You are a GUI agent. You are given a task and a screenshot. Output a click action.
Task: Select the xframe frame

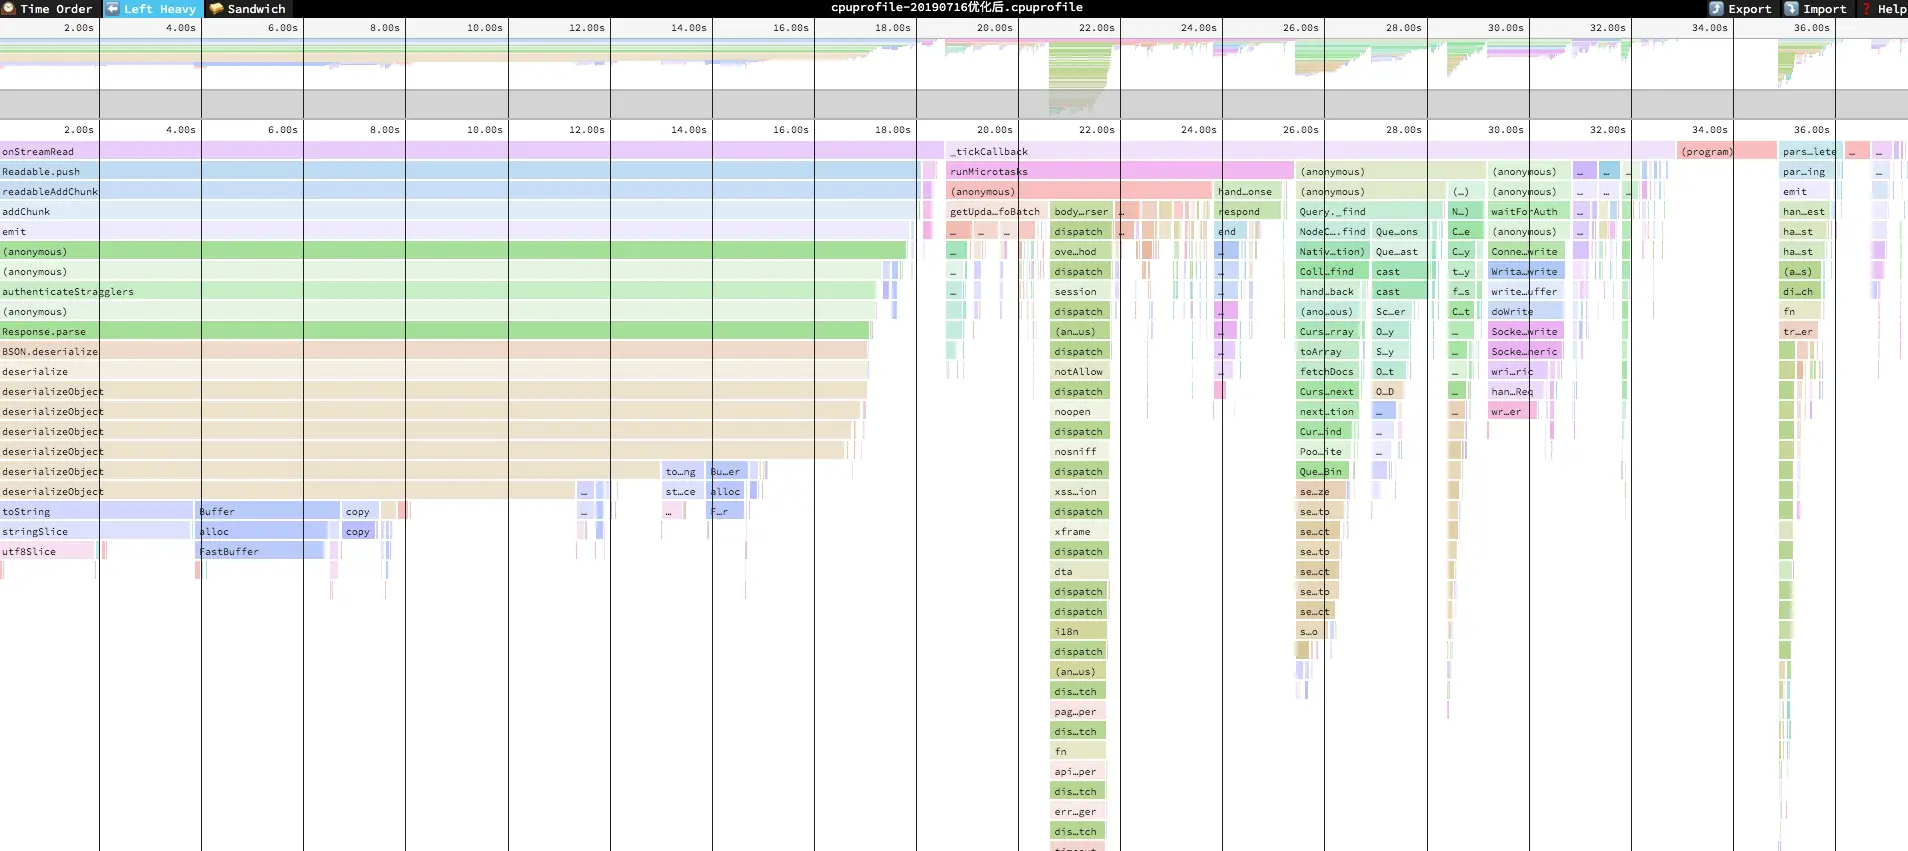1079,531
